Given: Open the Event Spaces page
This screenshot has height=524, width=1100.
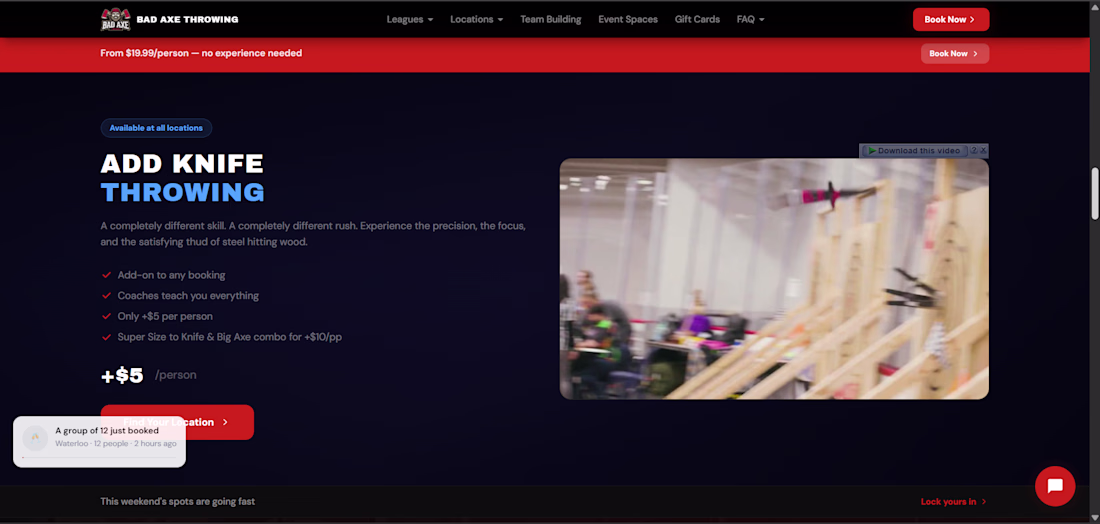Looking at the screenshot, I should 628,20.
